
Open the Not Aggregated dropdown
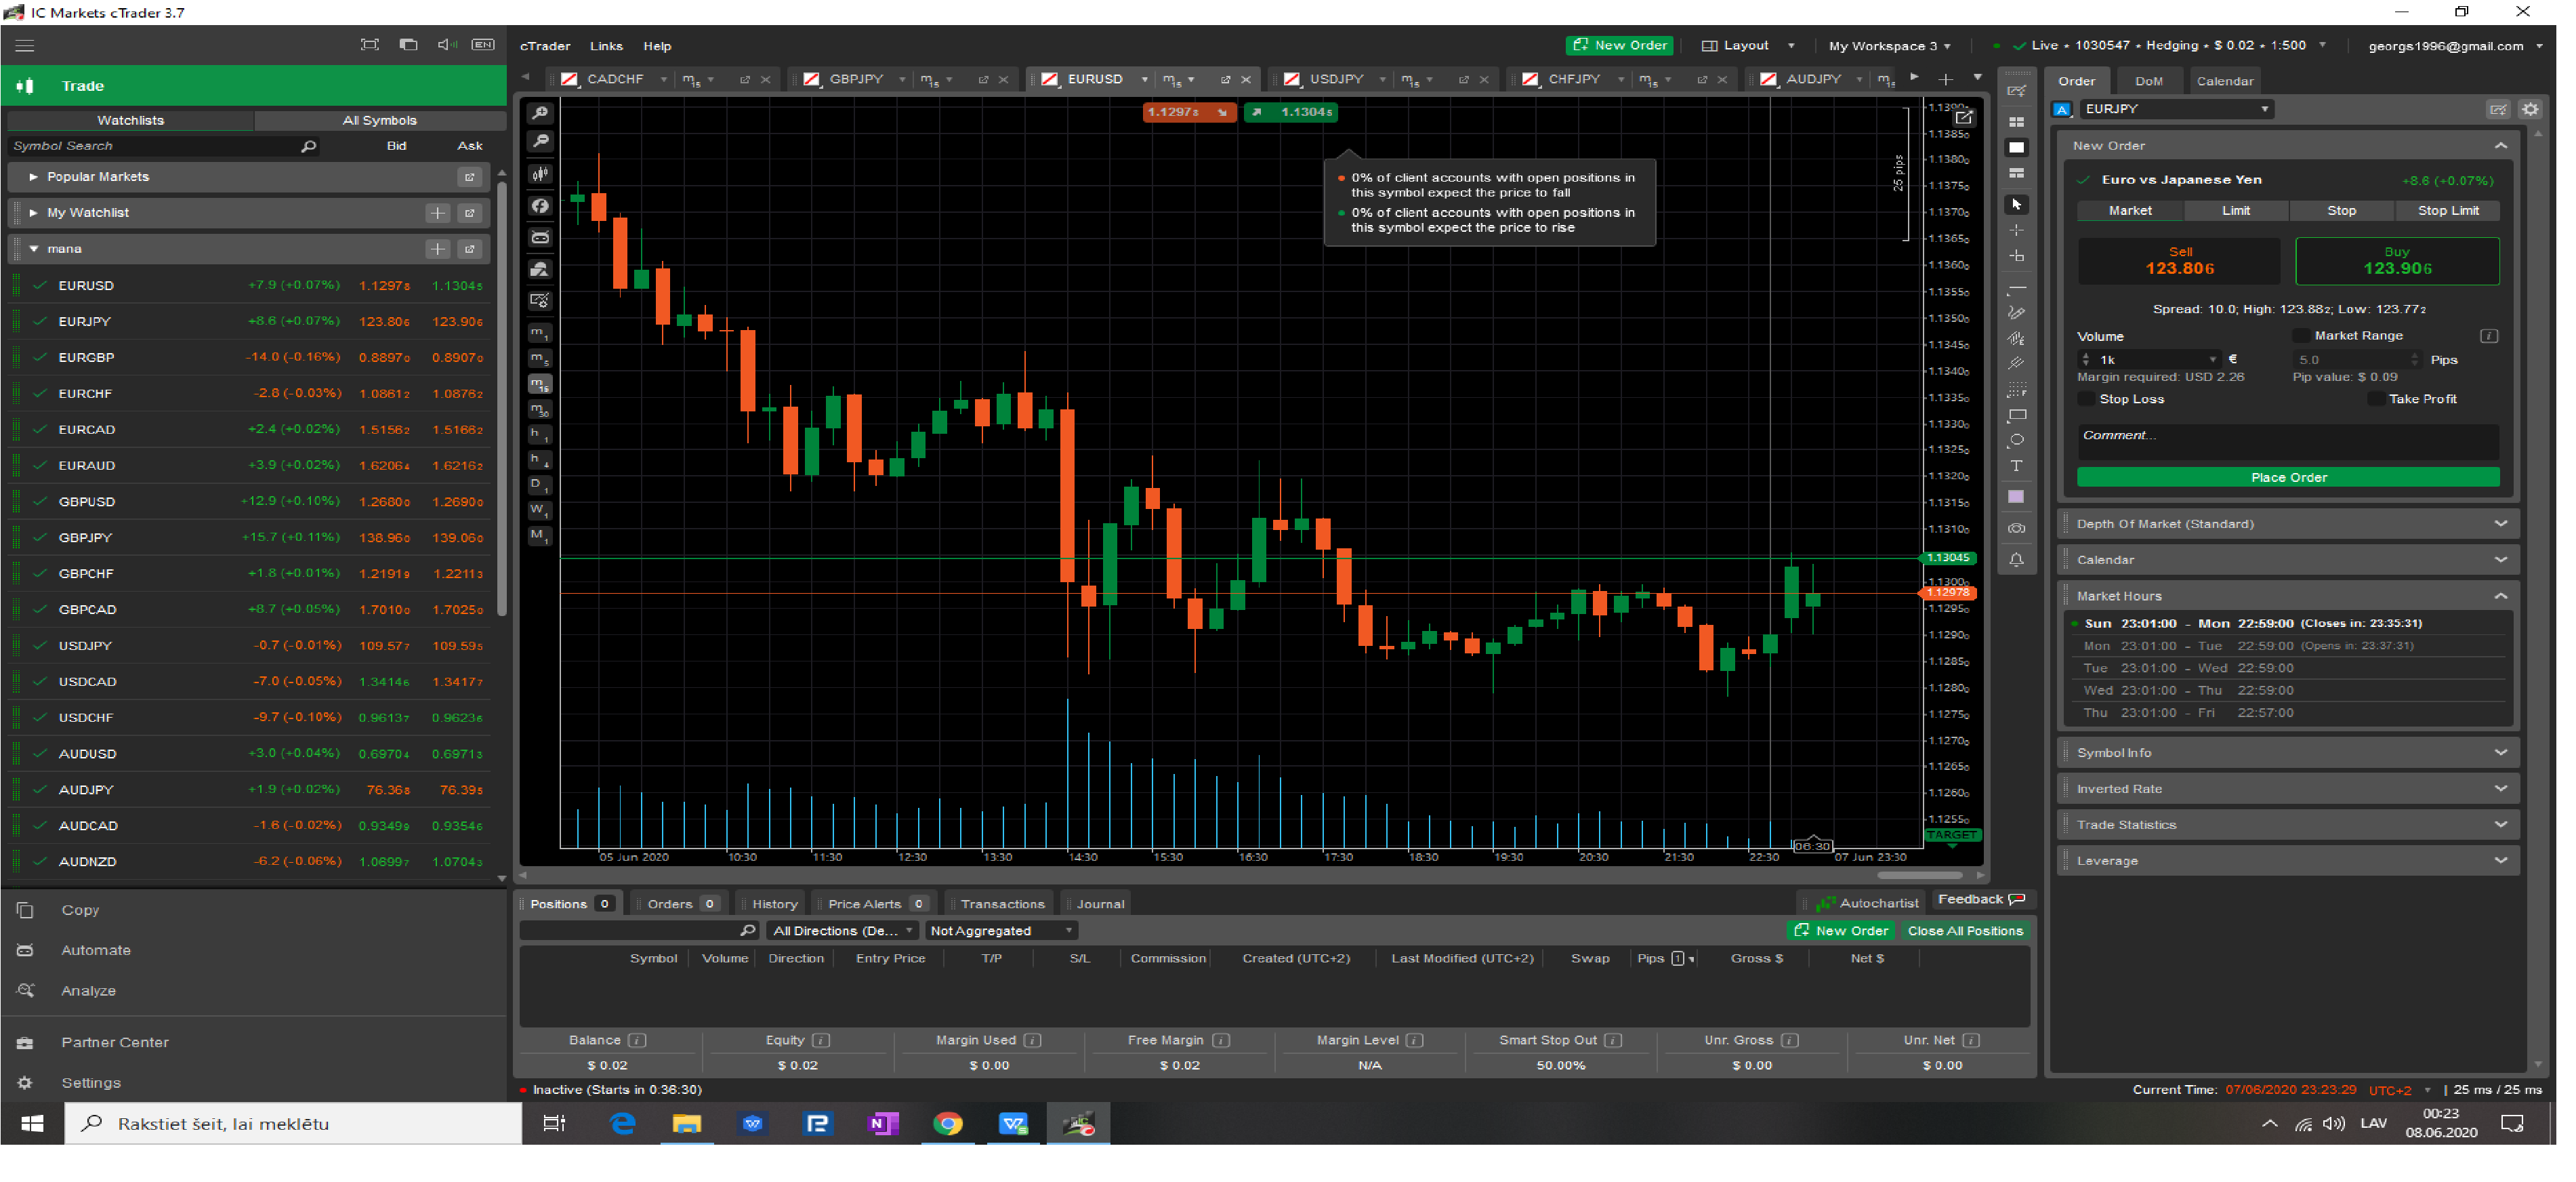click(1001, 931)
